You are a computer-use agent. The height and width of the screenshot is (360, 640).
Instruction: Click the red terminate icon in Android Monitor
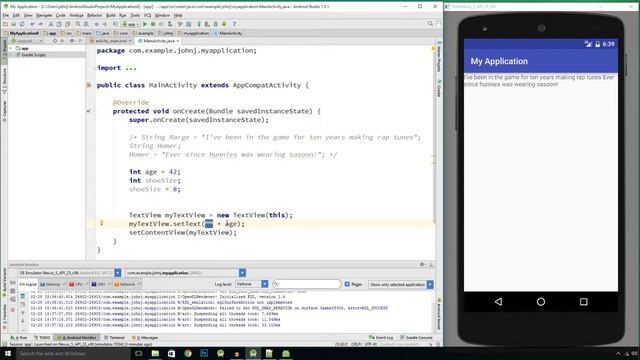13,310
